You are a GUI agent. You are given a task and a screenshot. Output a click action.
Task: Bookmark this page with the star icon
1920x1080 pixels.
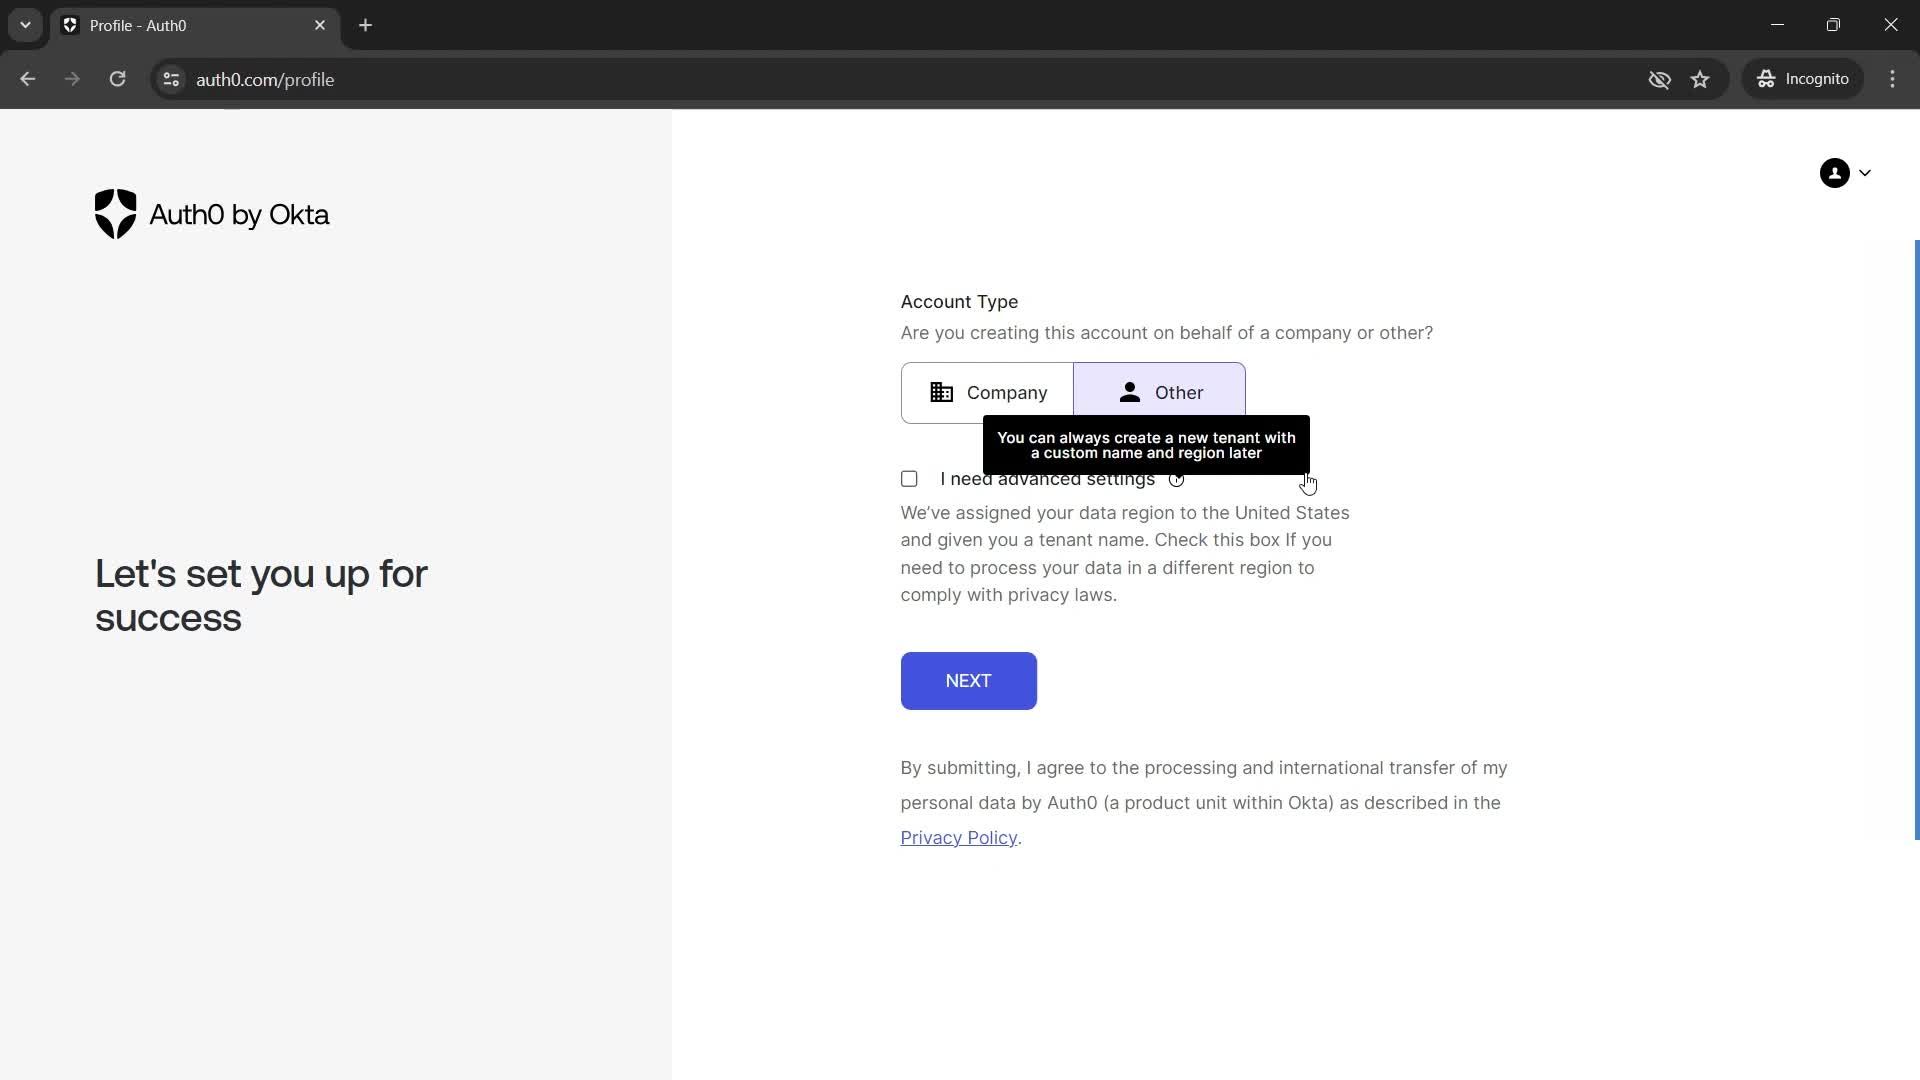click(x=1700, y=79)
